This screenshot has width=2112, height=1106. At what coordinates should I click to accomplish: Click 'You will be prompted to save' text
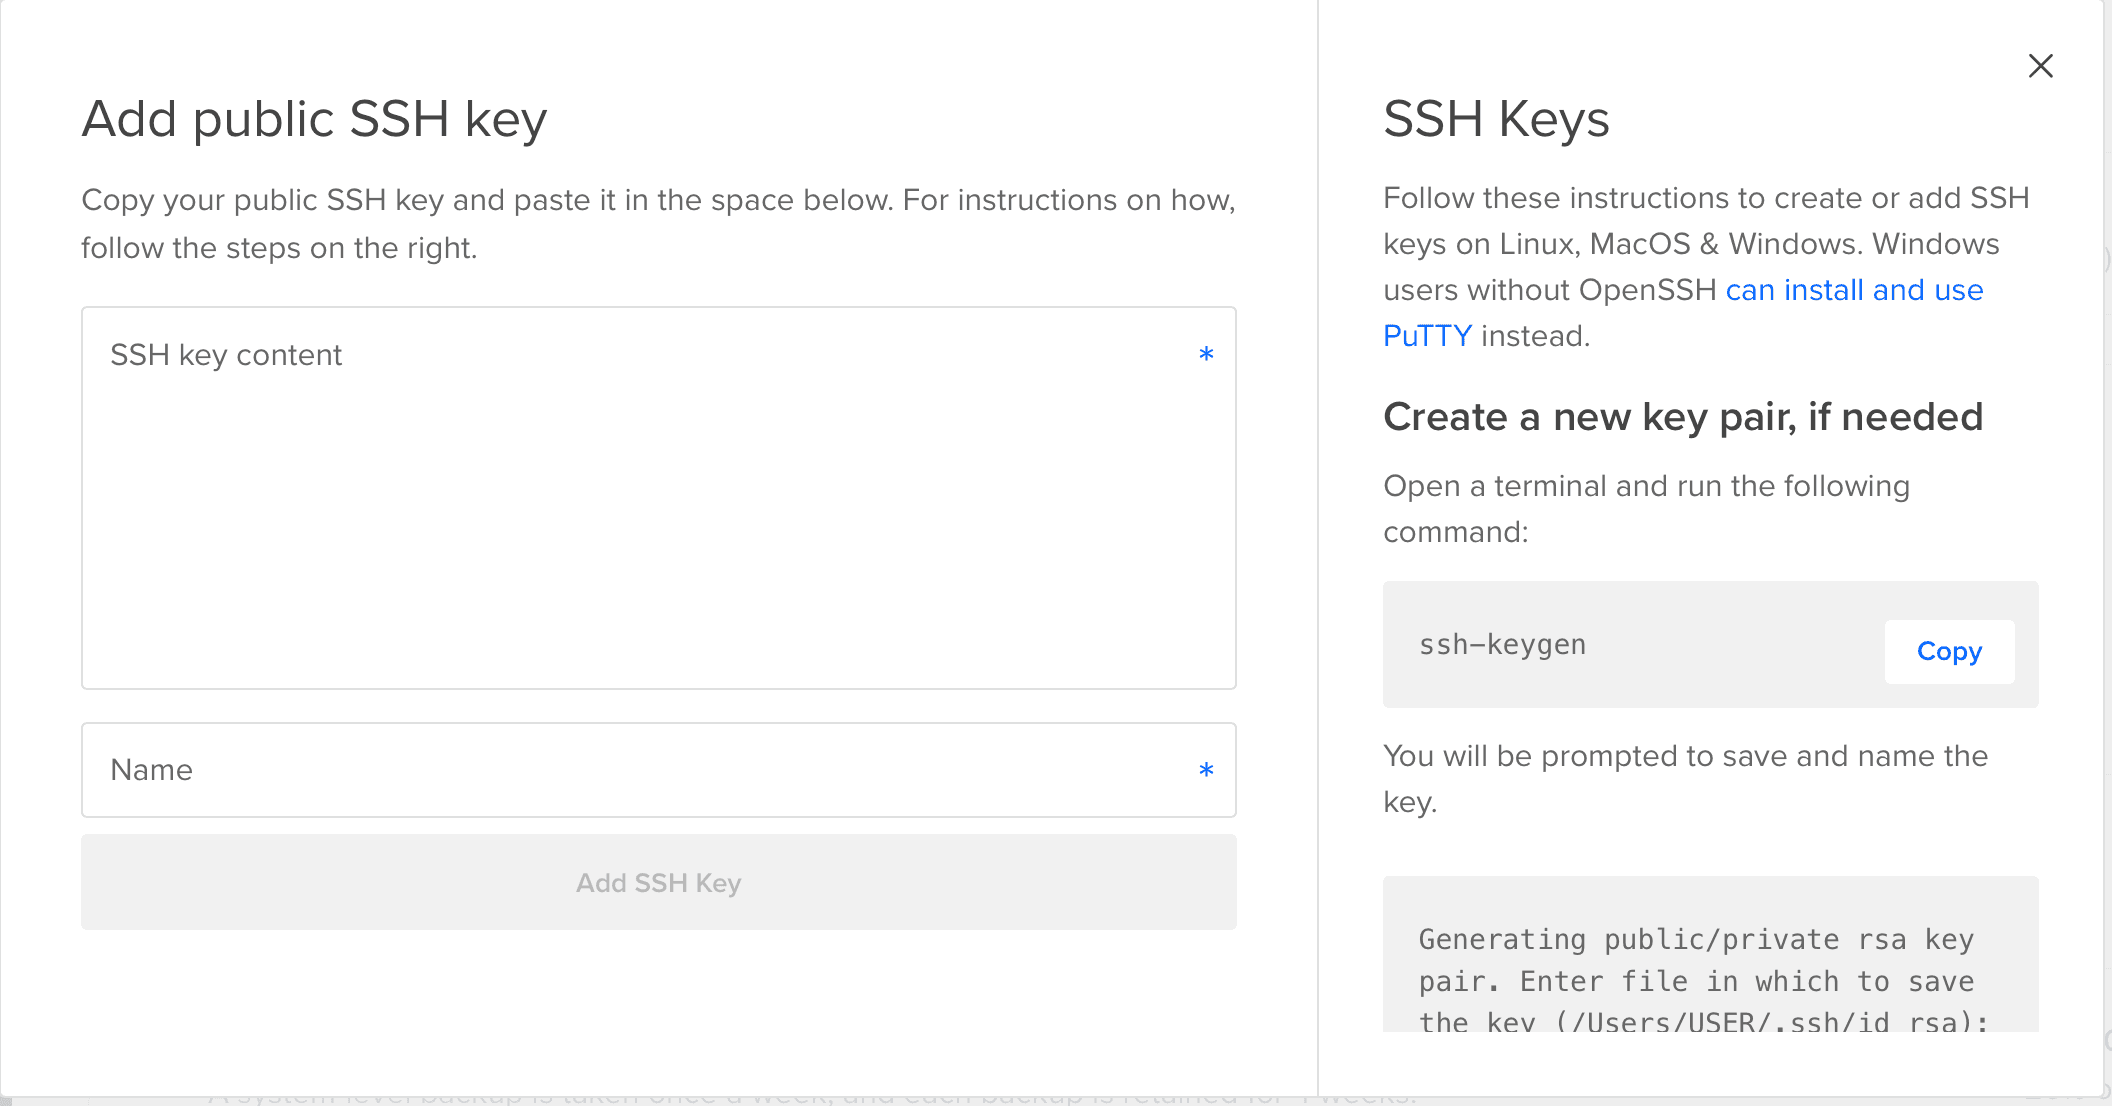coord(1685,779)
